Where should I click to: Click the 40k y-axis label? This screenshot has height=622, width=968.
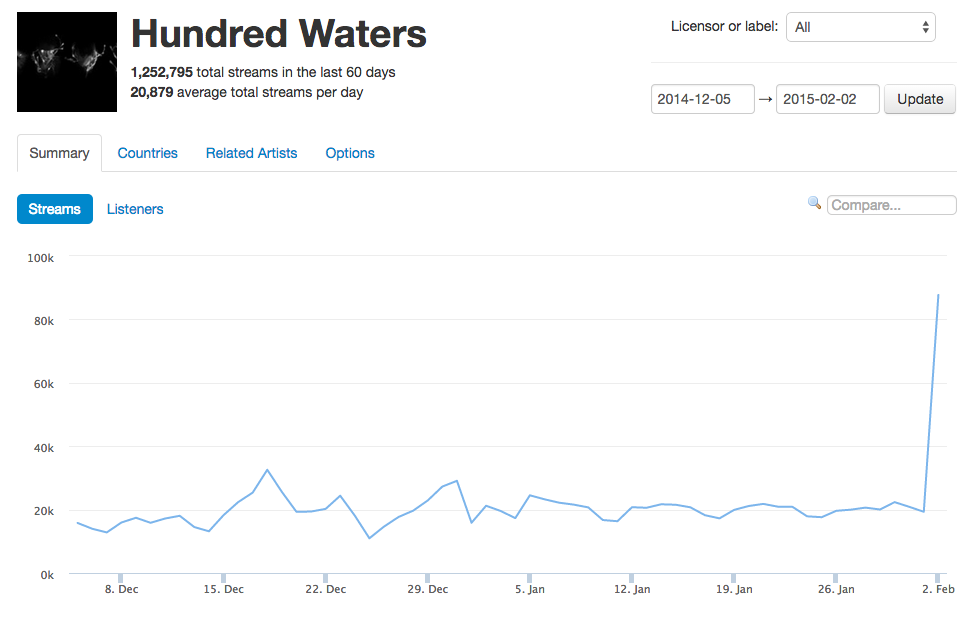coord(44,448)
